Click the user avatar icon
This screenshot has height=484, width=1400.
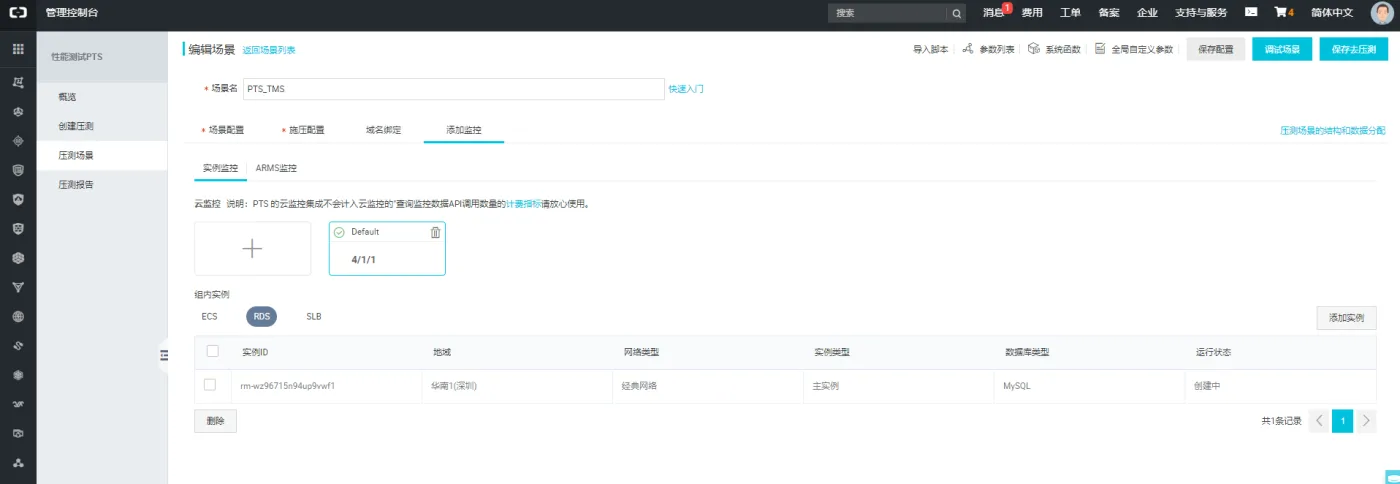click(x=1381, y=13)
